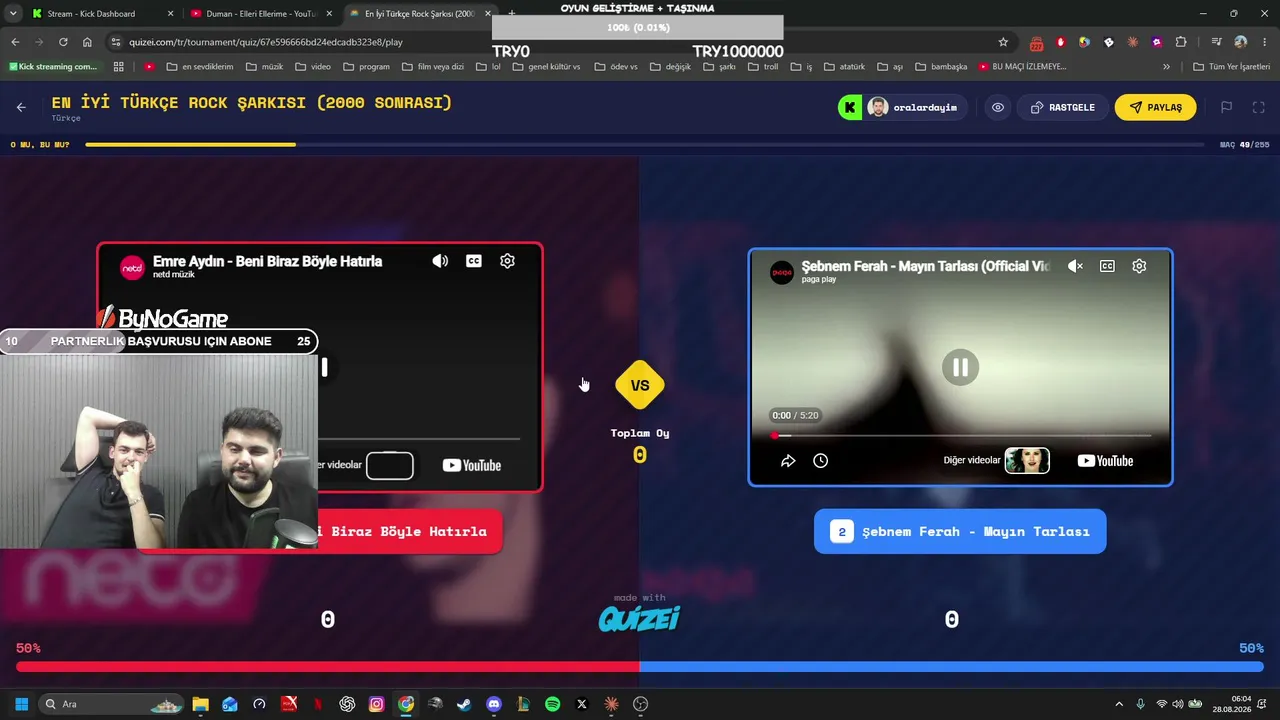Open the ChatGPT app from the taskbar
The height and width of the screenshot is (720, 1280).
[x=347, y=704]
